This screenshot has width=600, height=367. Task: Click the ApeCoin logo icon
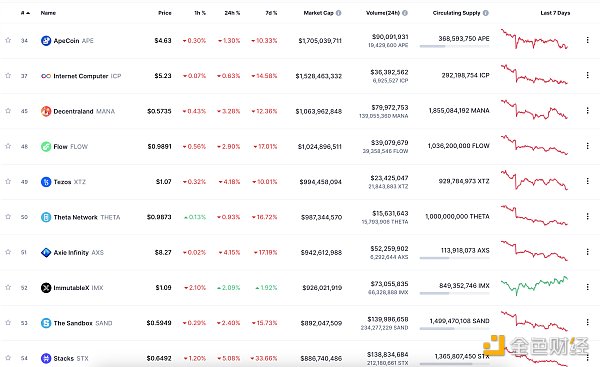click(46, 41)
